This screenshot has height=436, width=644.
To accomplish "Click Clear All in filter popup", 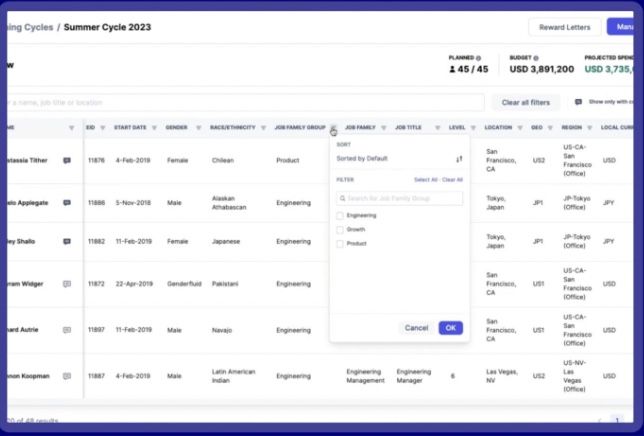I will (x=453, y=180).
